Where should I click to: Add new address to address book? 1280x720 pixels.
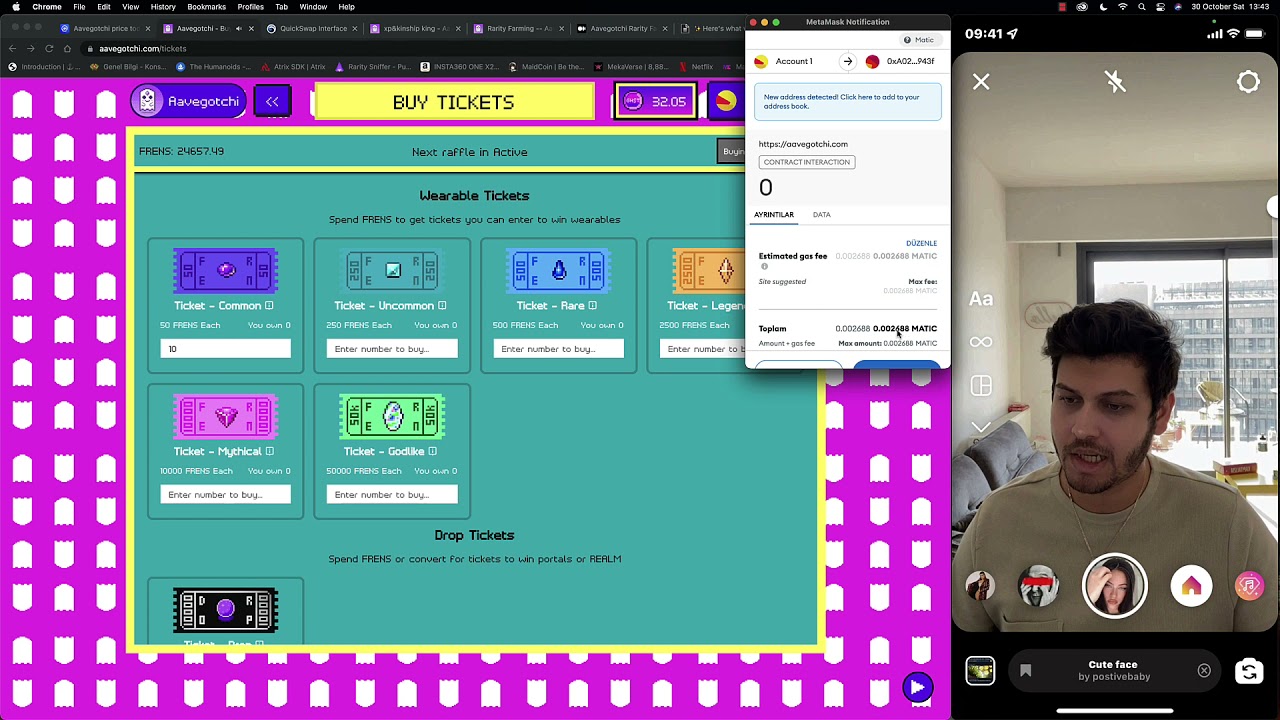[848, 102]
